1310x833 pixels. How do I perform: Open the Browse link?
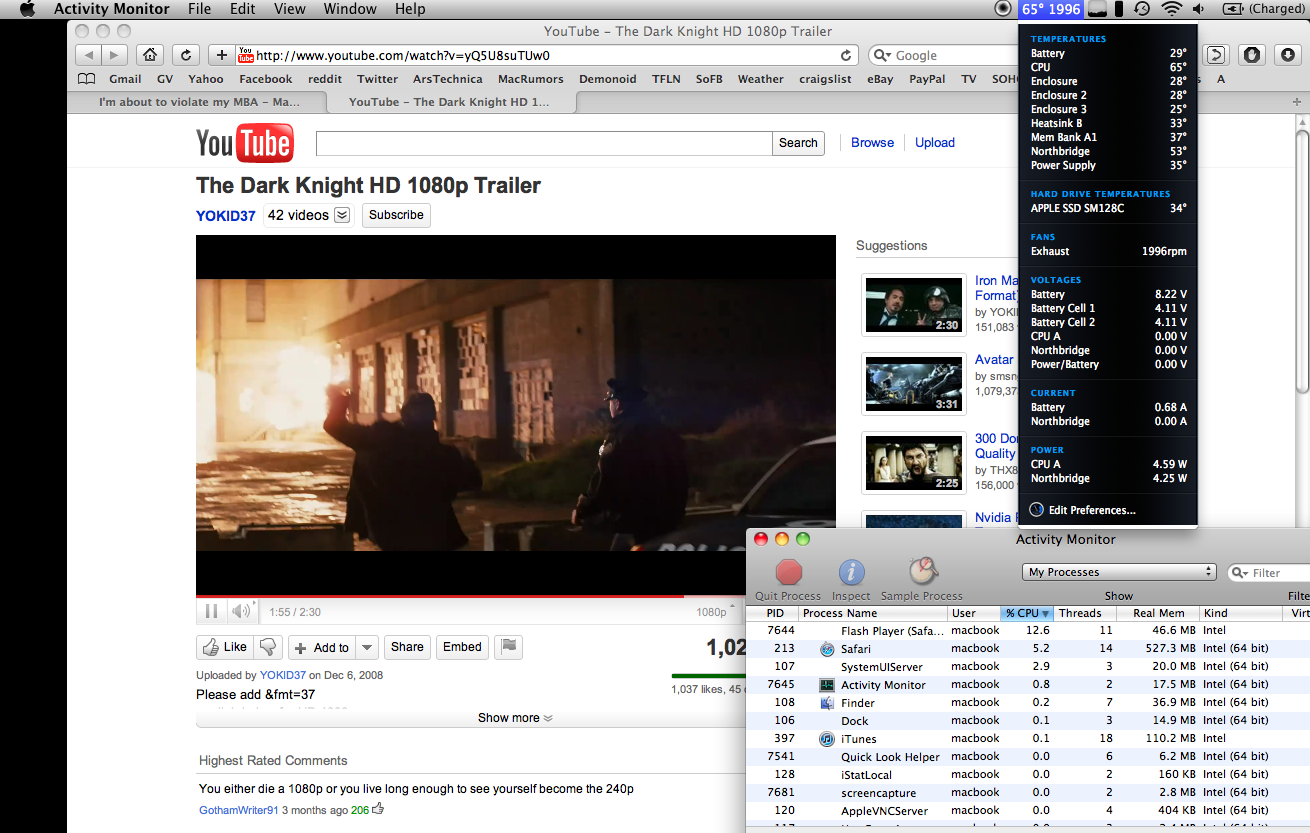872,143
